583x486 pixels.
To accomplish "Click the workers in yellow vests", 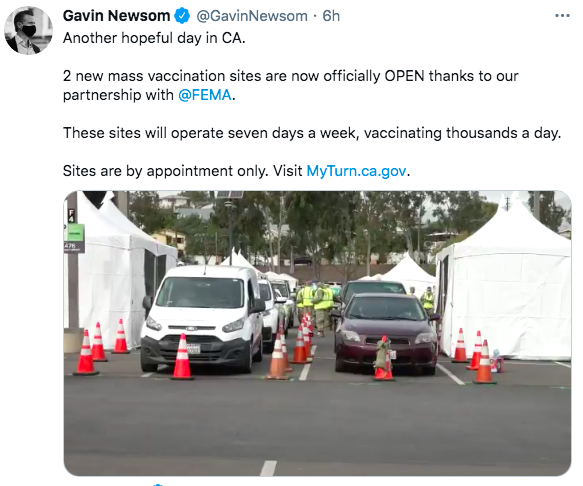I will pyautogui.click(x=315, y=299).
